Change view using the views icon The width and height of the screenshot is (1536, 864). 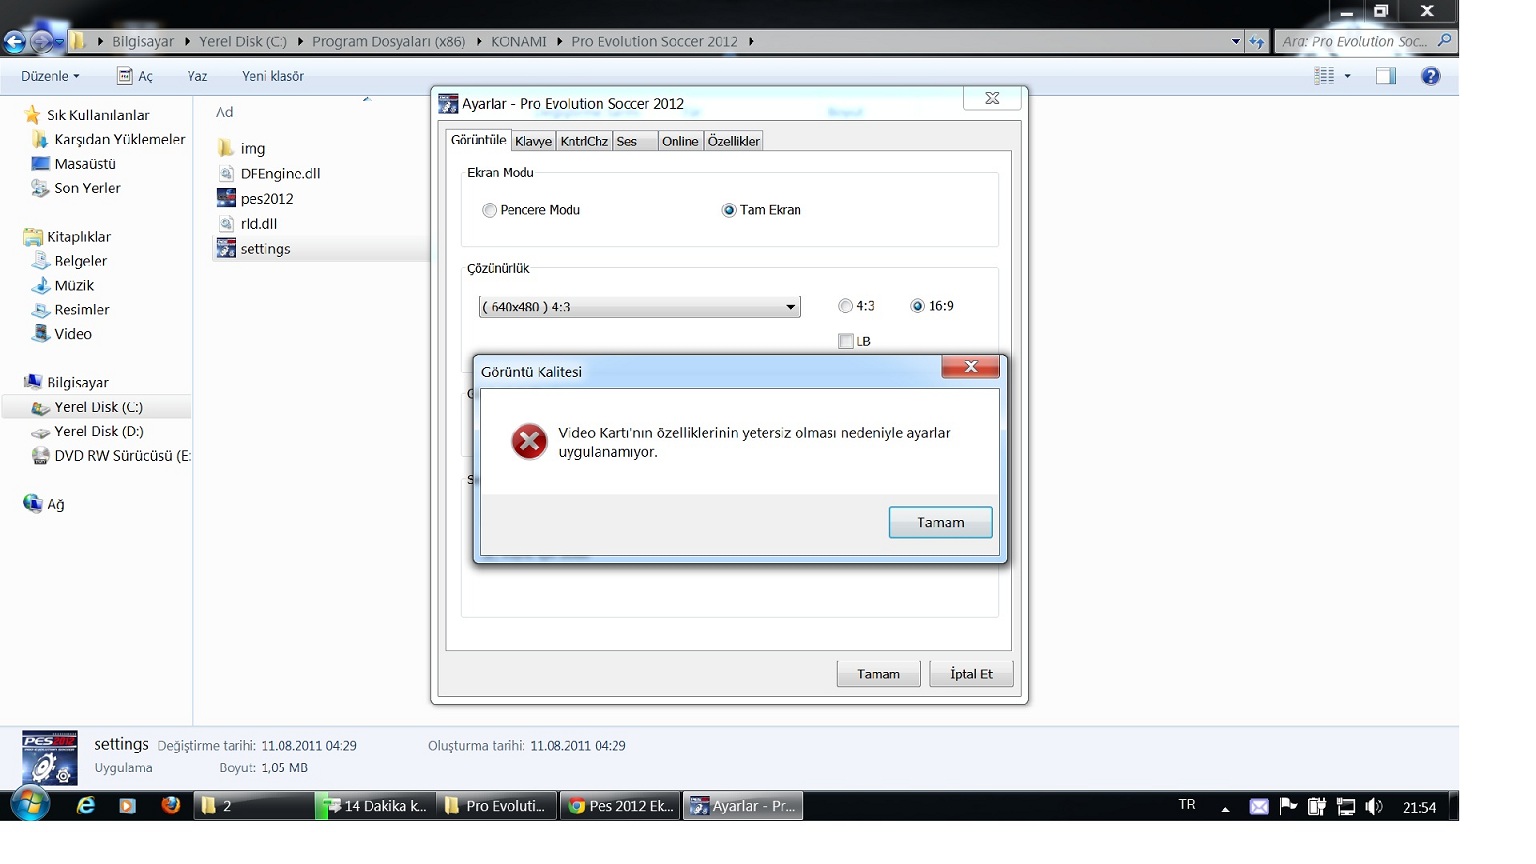(1324, 76)
